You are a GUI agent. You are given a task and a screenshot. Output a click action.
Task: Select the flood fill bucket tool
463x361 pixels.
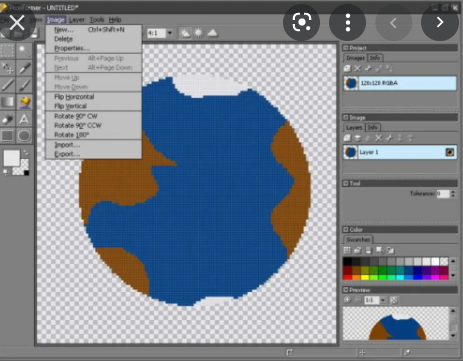[x=24, y=102]
